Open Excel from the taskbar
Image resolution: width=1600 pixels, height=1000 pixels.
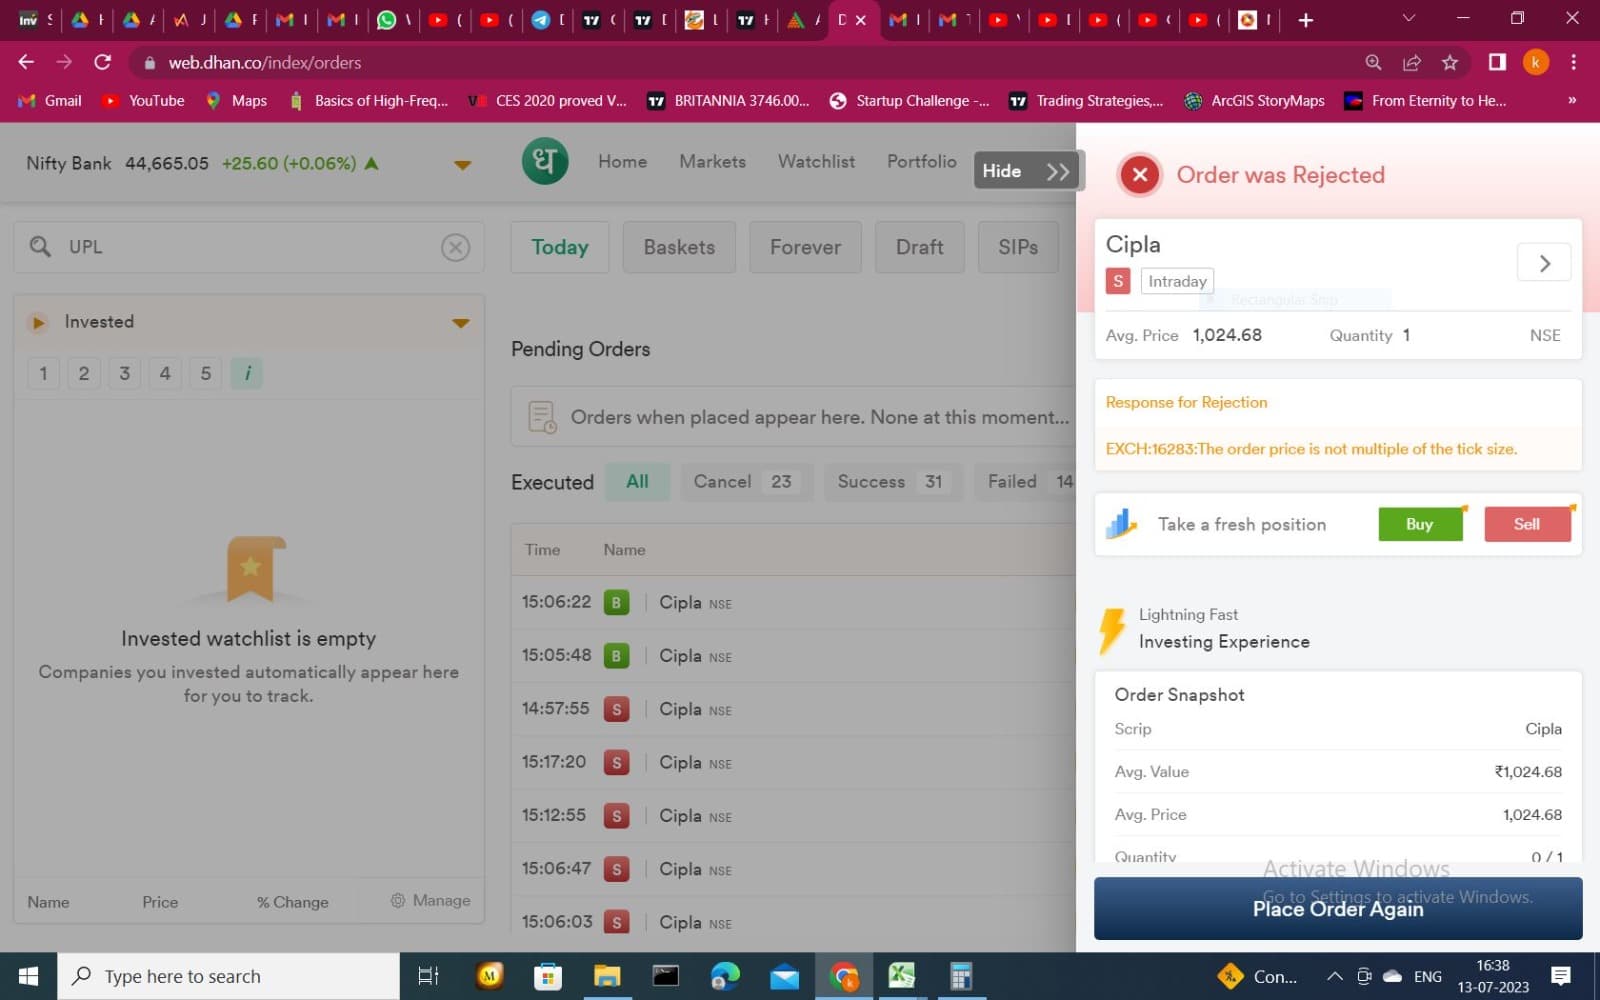[x=901, y=976]
